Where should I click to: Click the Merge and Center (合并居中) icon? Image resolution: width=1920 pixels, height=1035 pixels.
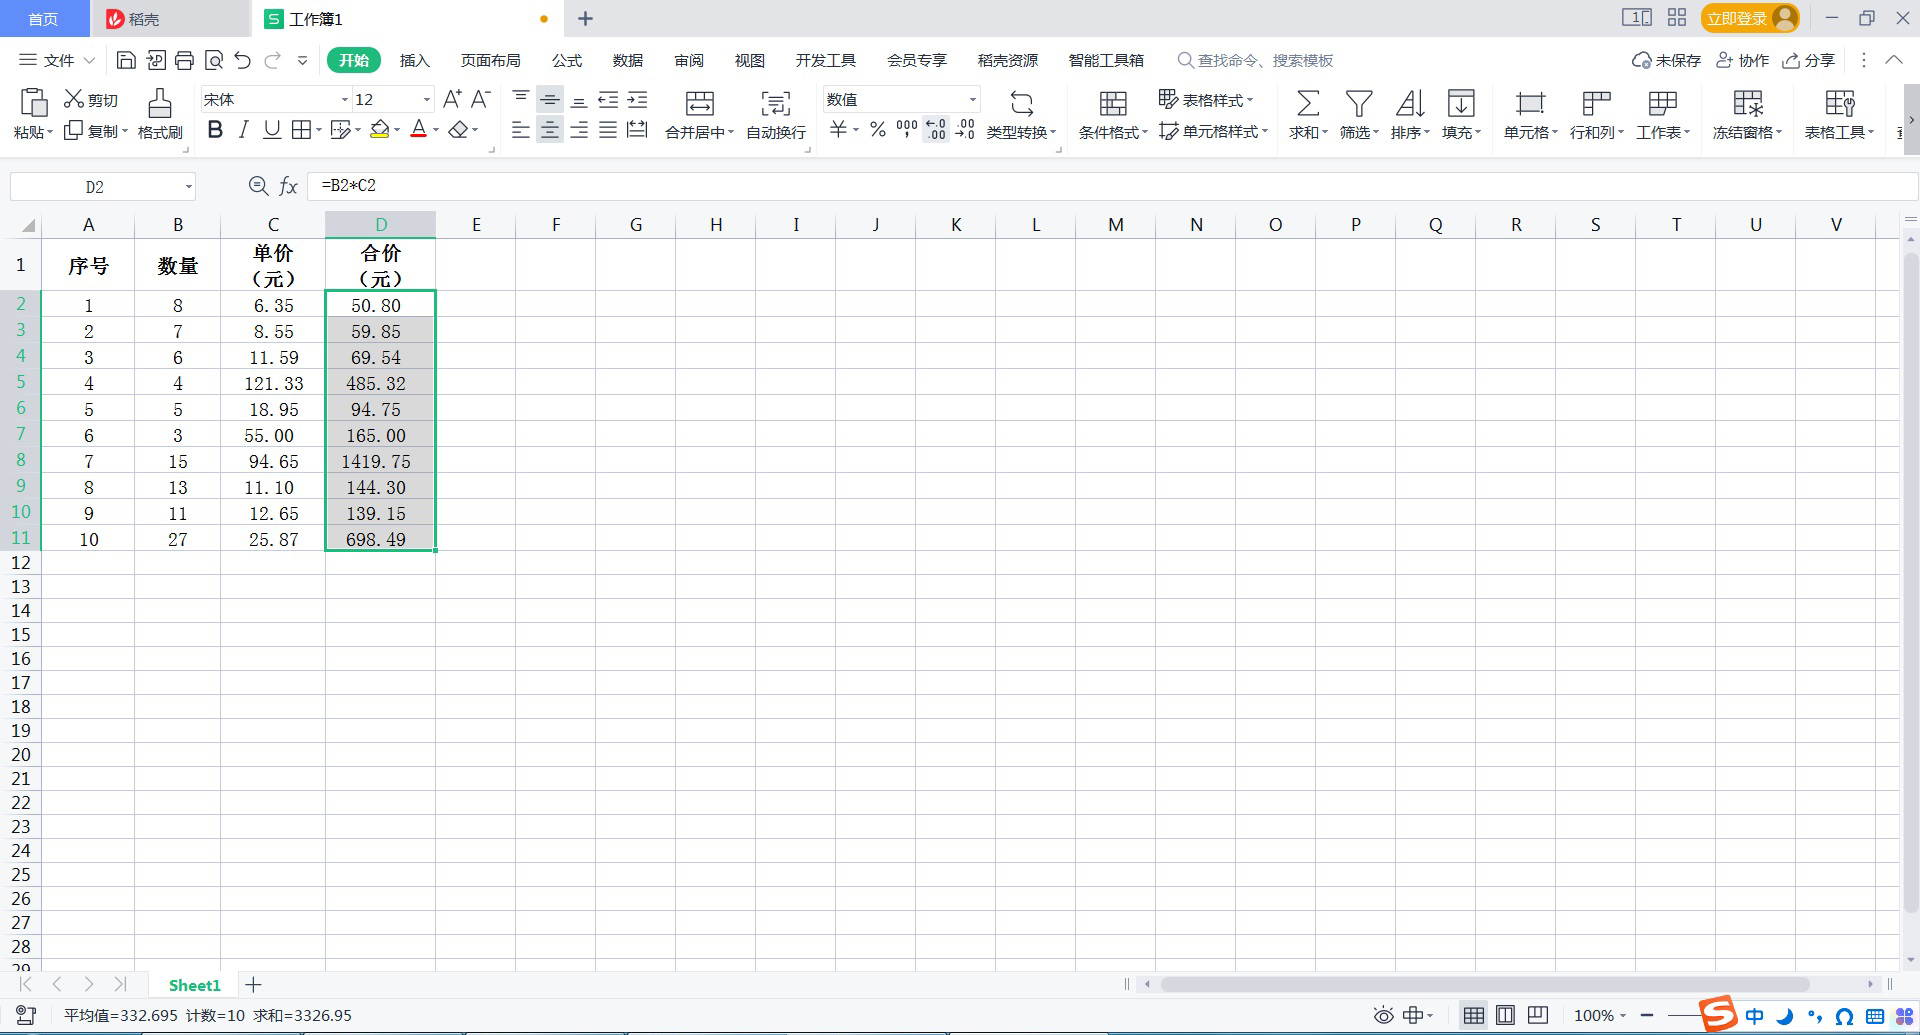point(699,104)
